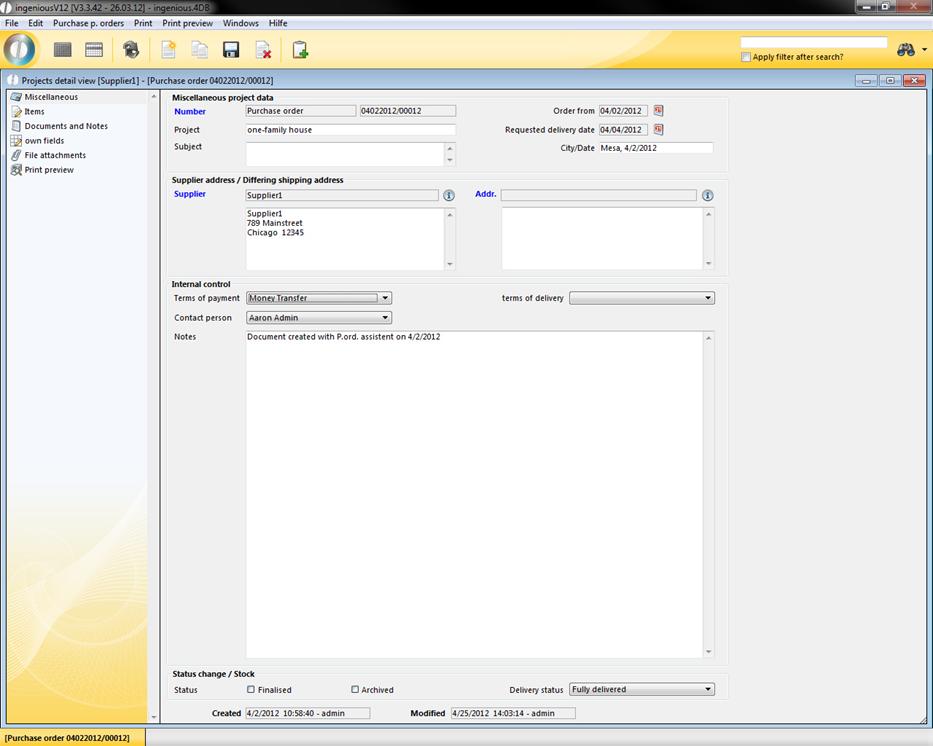Select Documents and Notes in sidebar
The image size is (933, 746).
[66, 126]
